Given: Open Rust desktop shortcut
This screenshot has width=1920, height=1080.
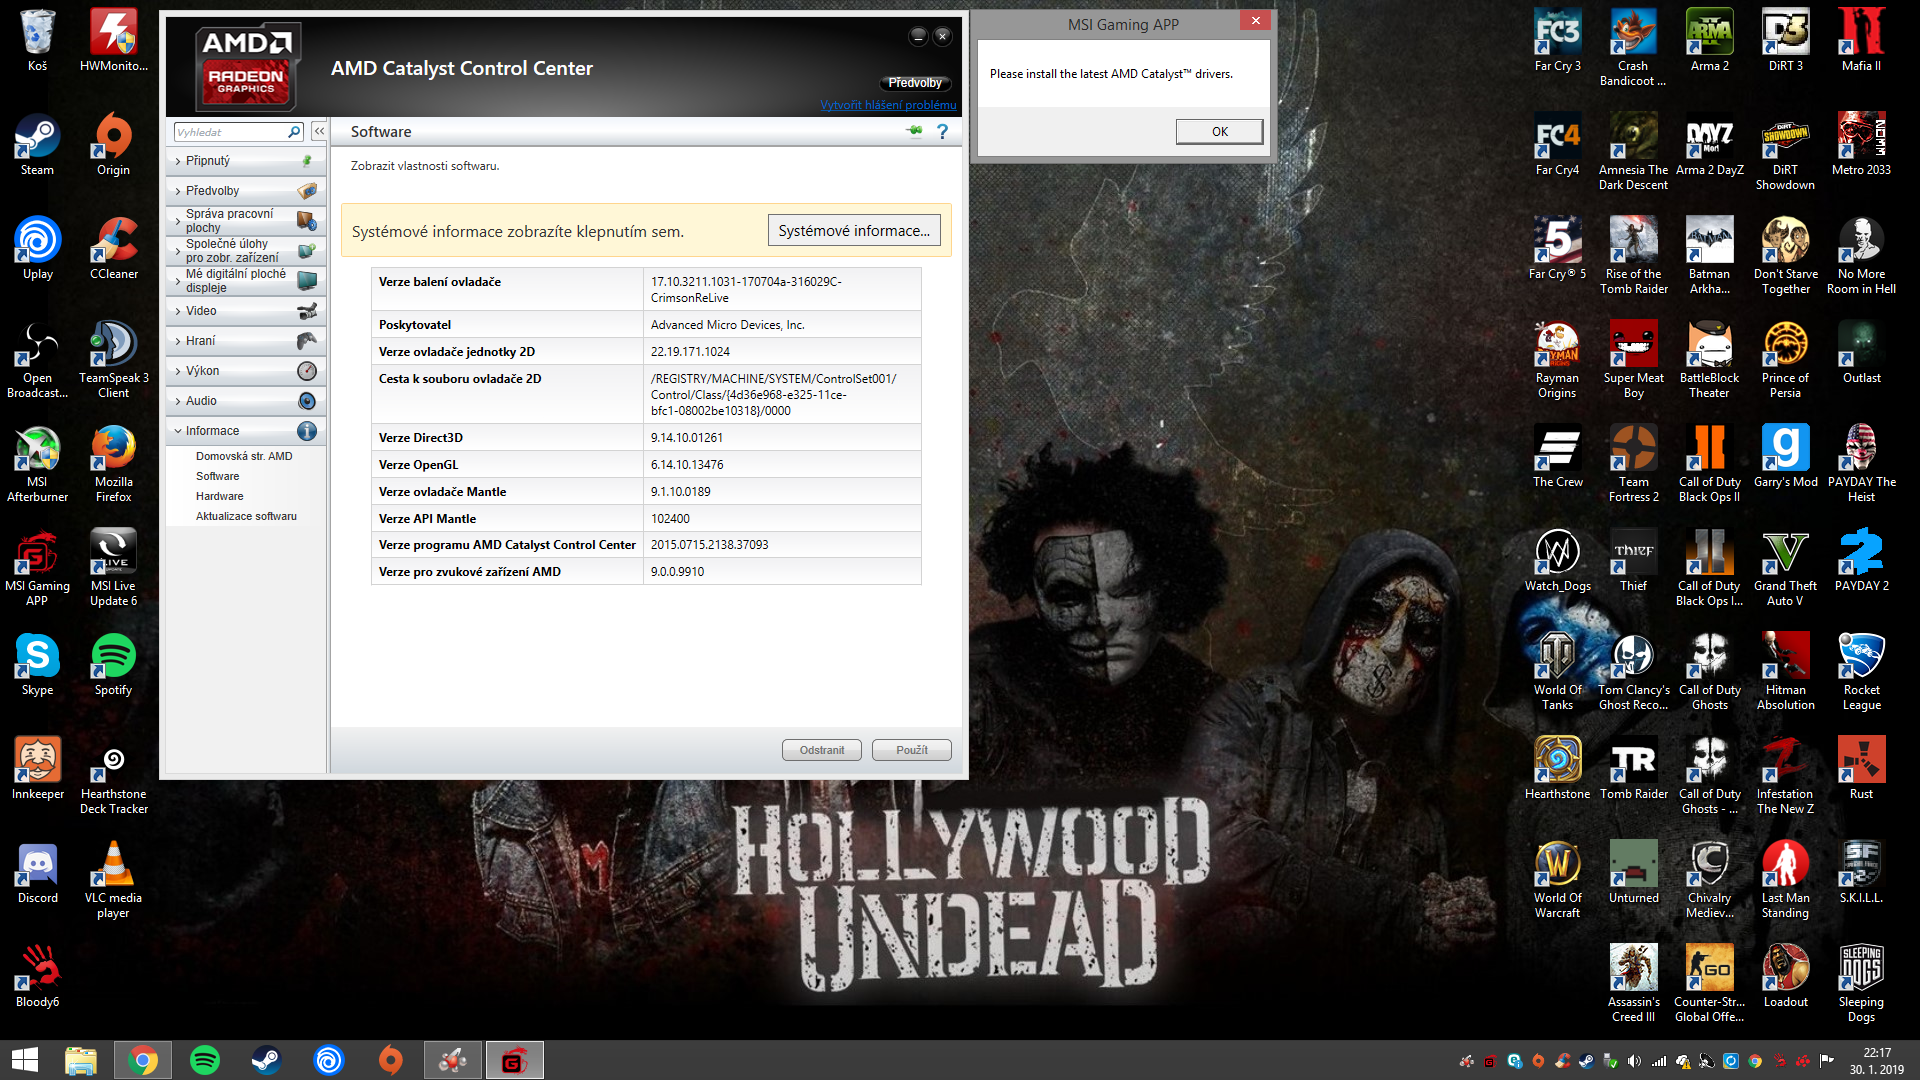Looking at the screenshot, I should tap(1861, 769).
